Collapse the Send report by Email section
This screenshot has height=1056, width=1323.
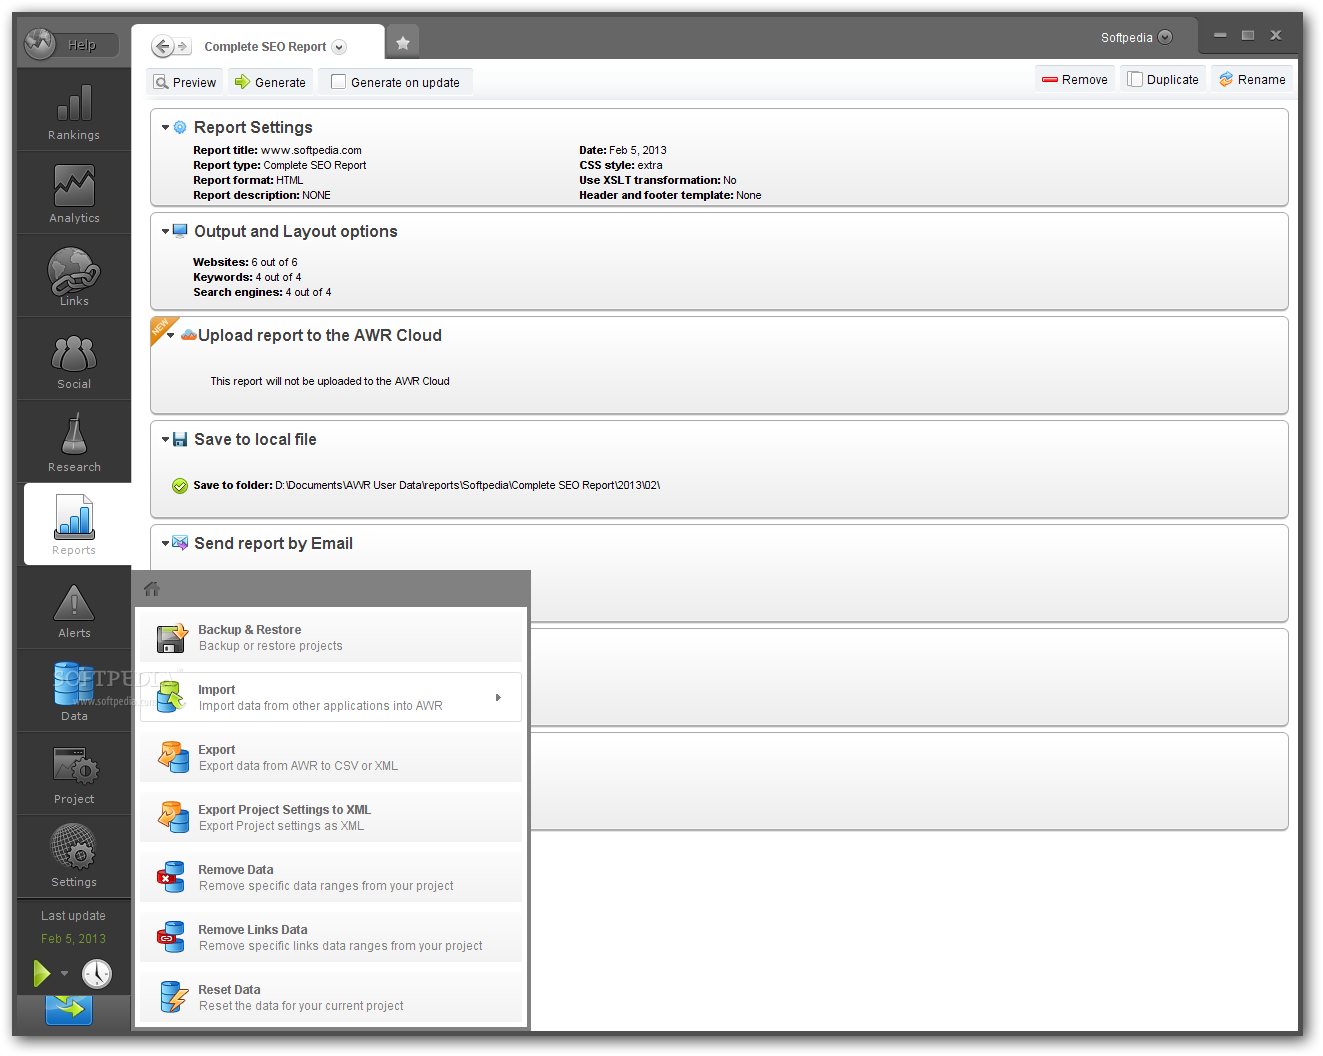click(166, 544)
